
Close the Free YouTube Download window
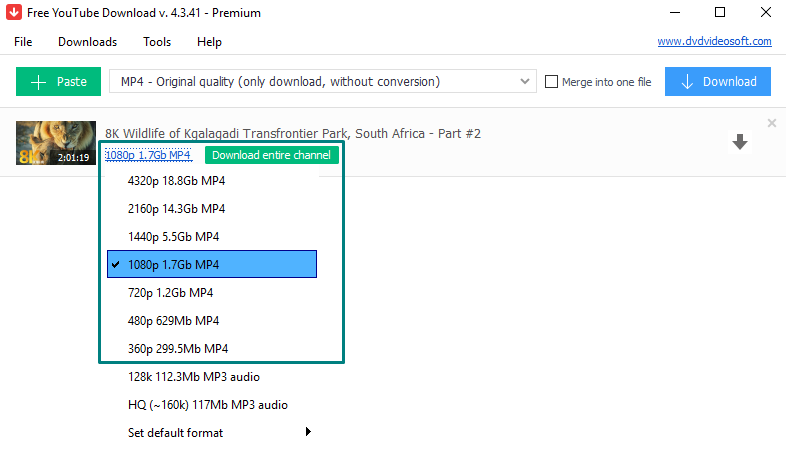tap(765, 12)
